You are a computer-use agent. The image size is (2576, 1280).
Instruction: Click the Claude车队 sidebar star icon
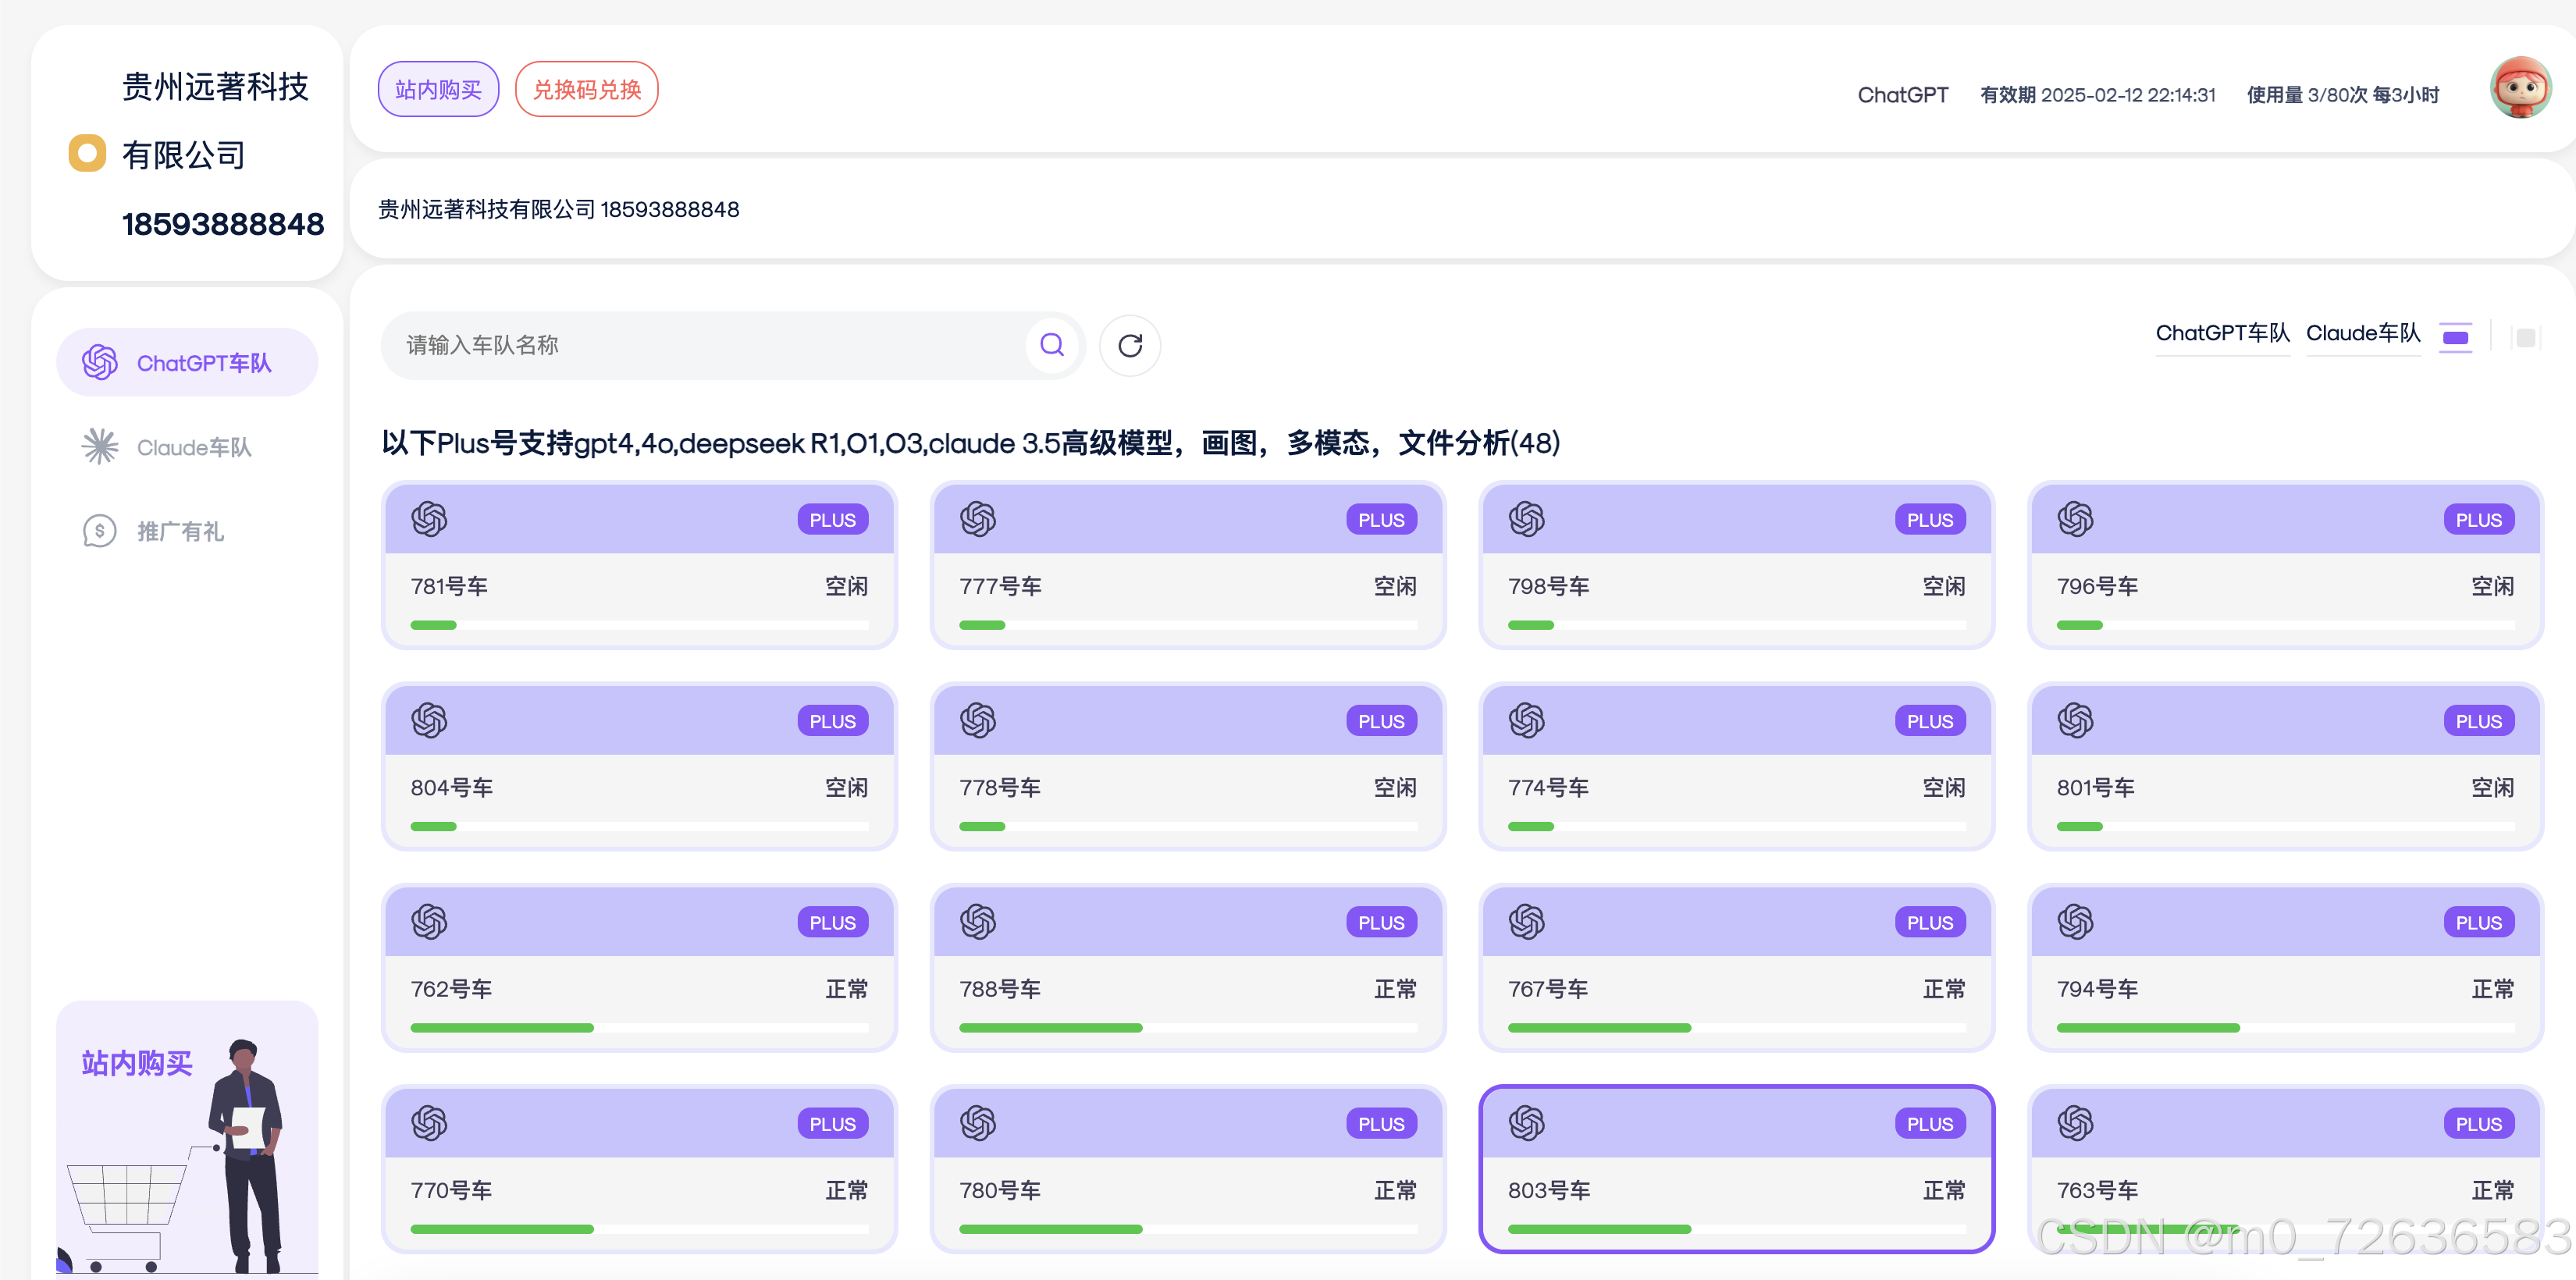click(100, 447)
